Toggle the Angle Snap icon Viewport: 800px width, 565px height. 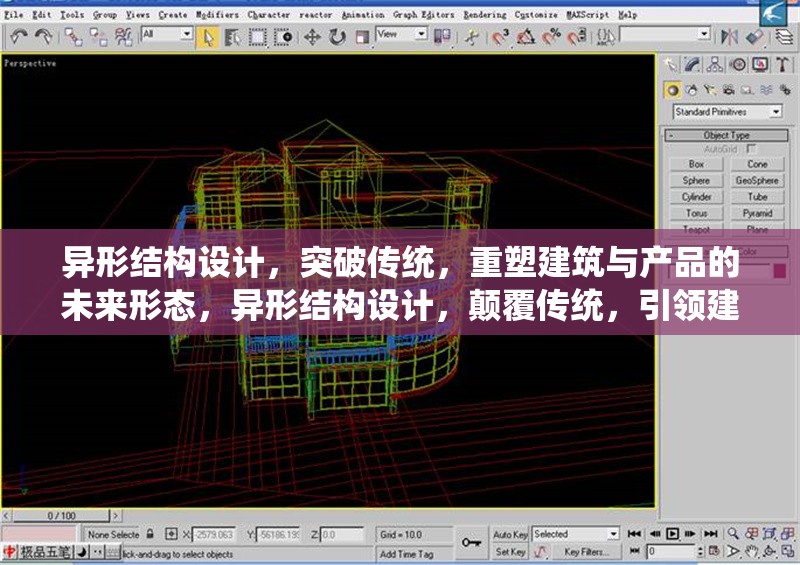(526, 37)
